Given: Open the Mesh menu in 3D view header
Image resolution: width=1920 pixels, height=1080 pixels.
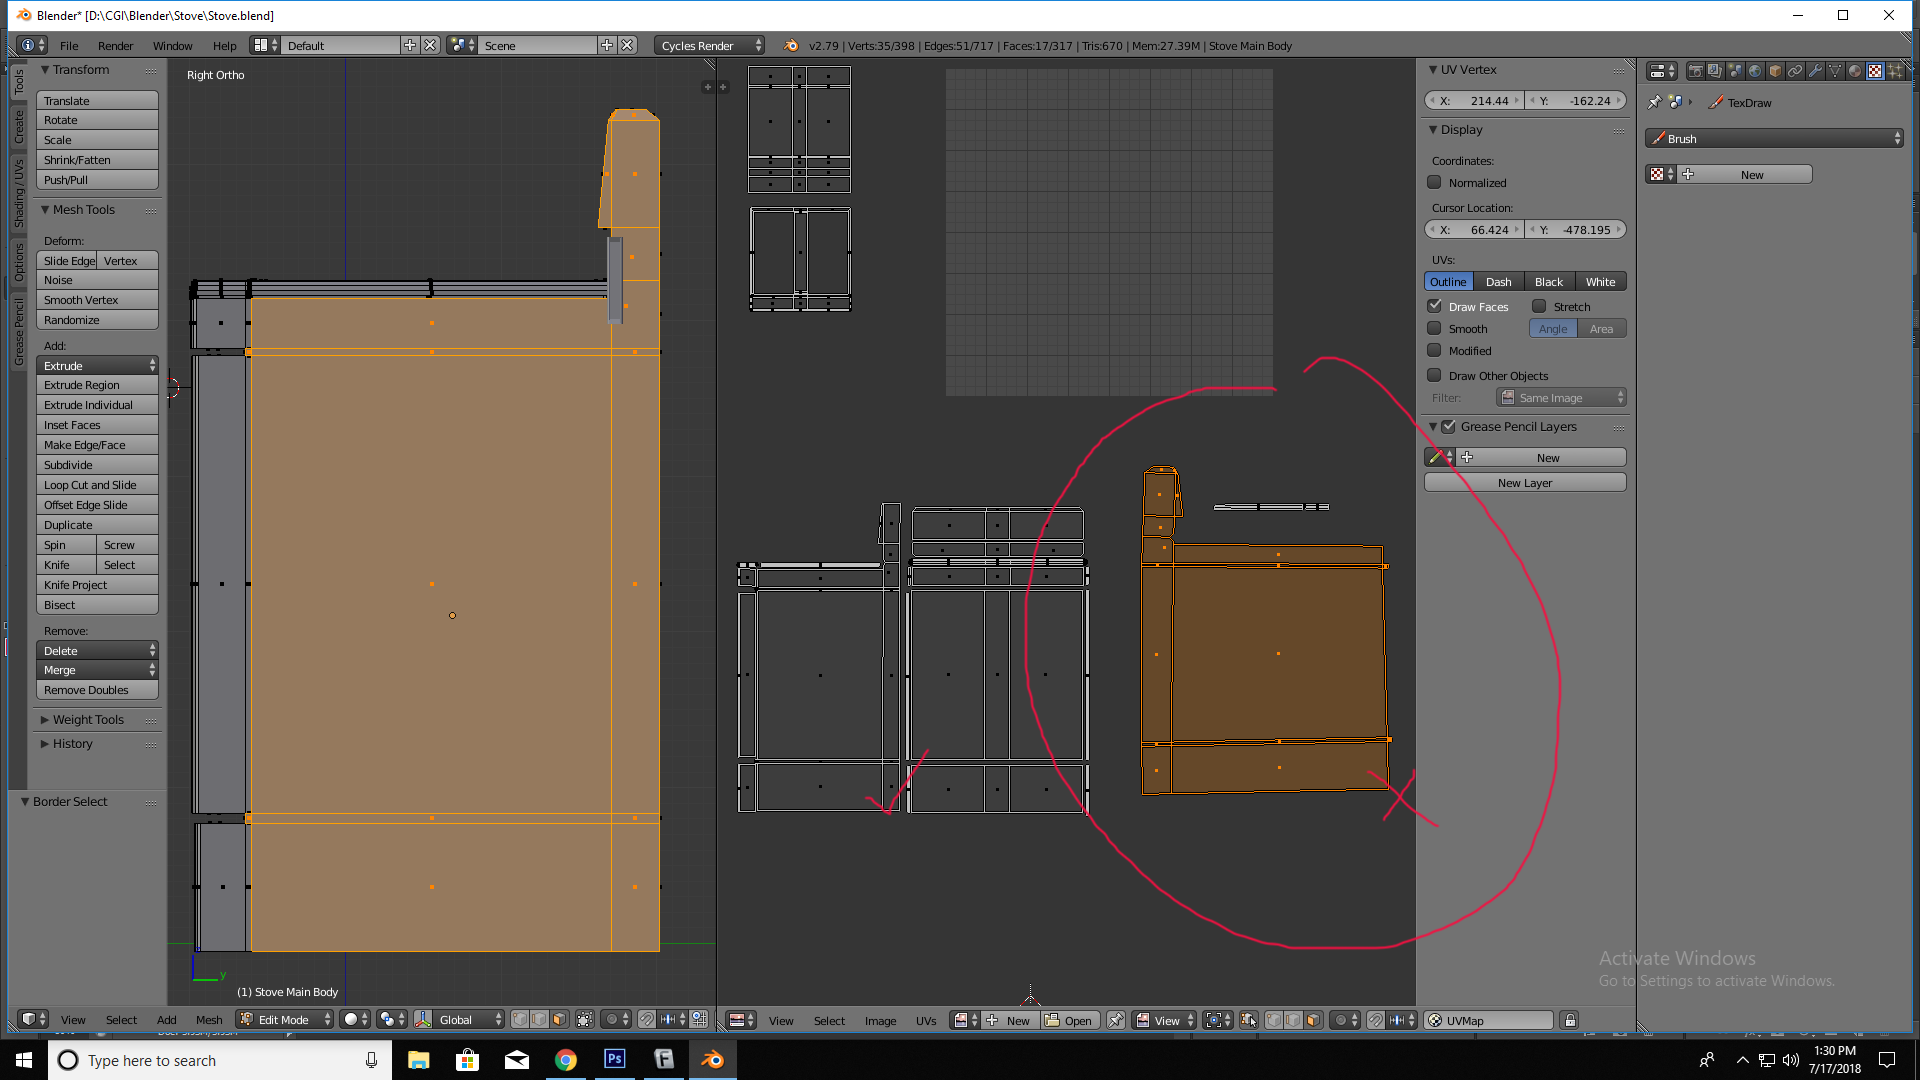Looking at the screenshot, I should coord(209,1020).
